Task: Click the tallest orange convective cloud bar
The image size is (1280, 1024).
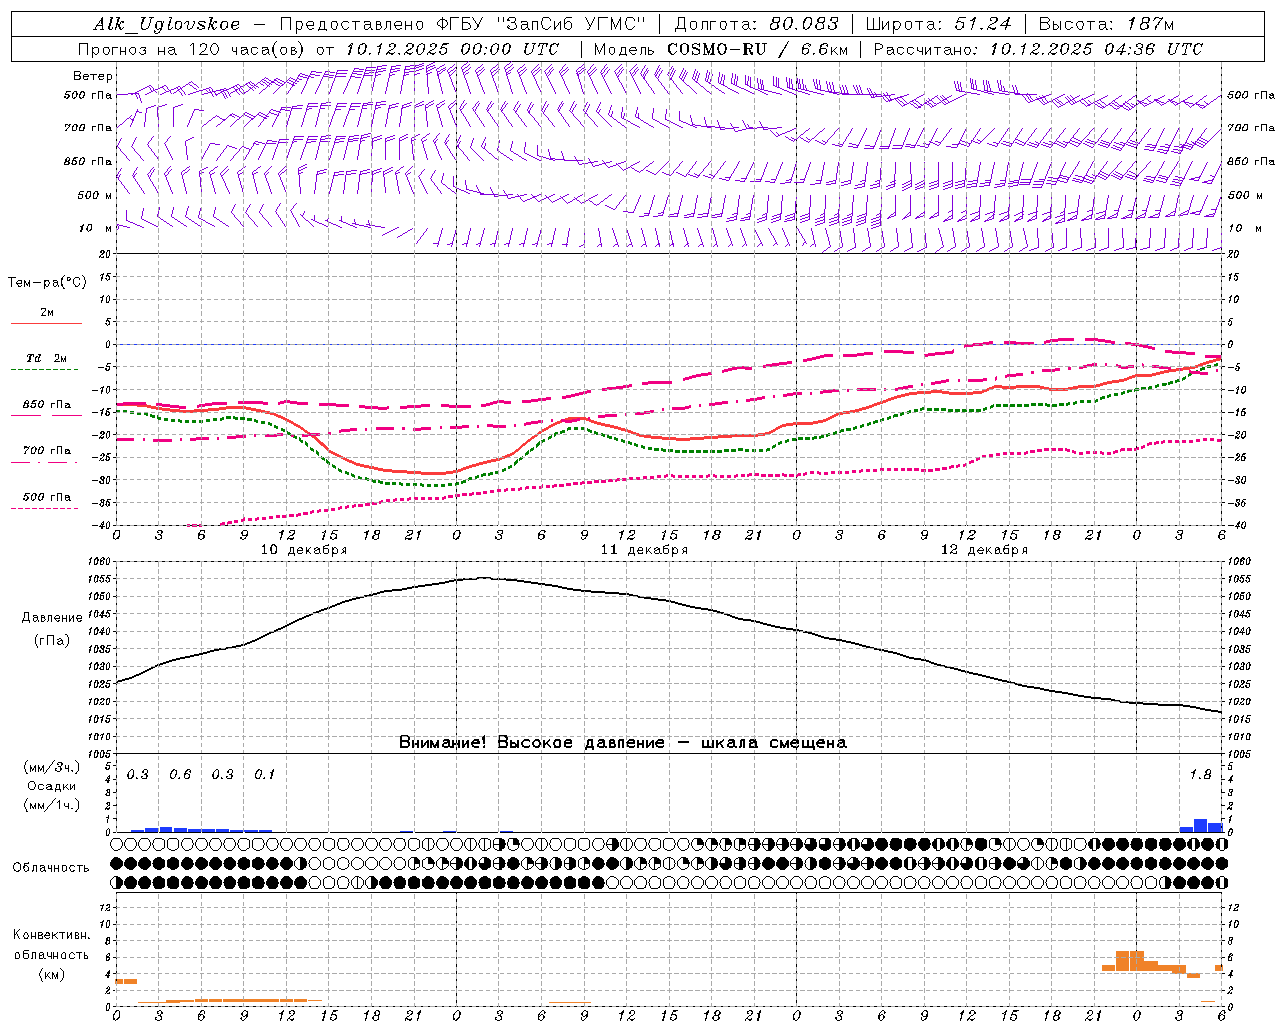Action: click(x=1129, y=960)
